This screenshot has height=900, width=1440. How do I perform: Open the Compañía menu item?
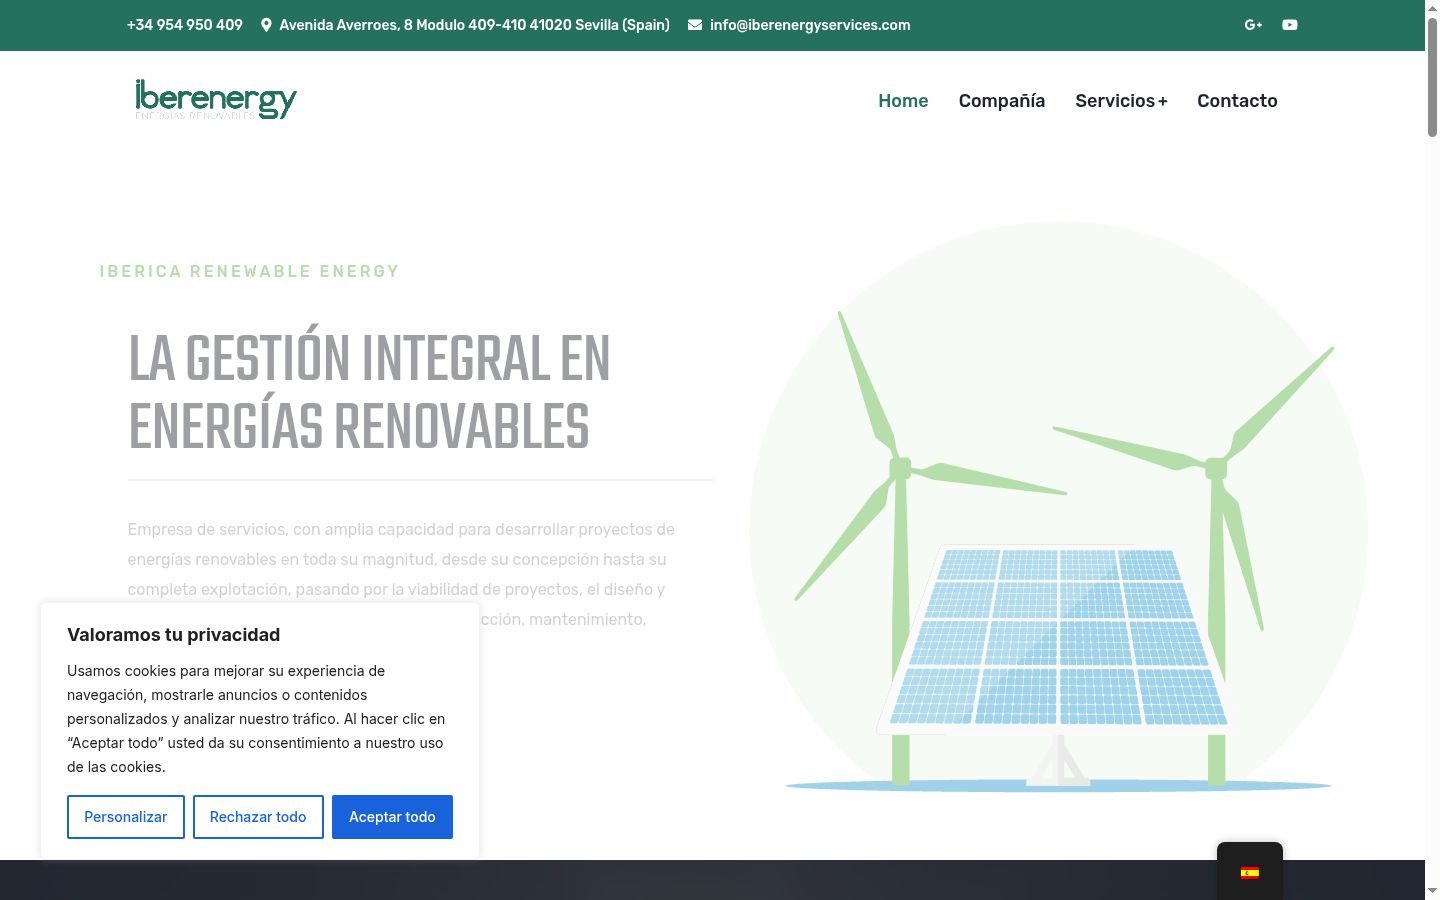pyautogui.click(x=1002, y=101)
